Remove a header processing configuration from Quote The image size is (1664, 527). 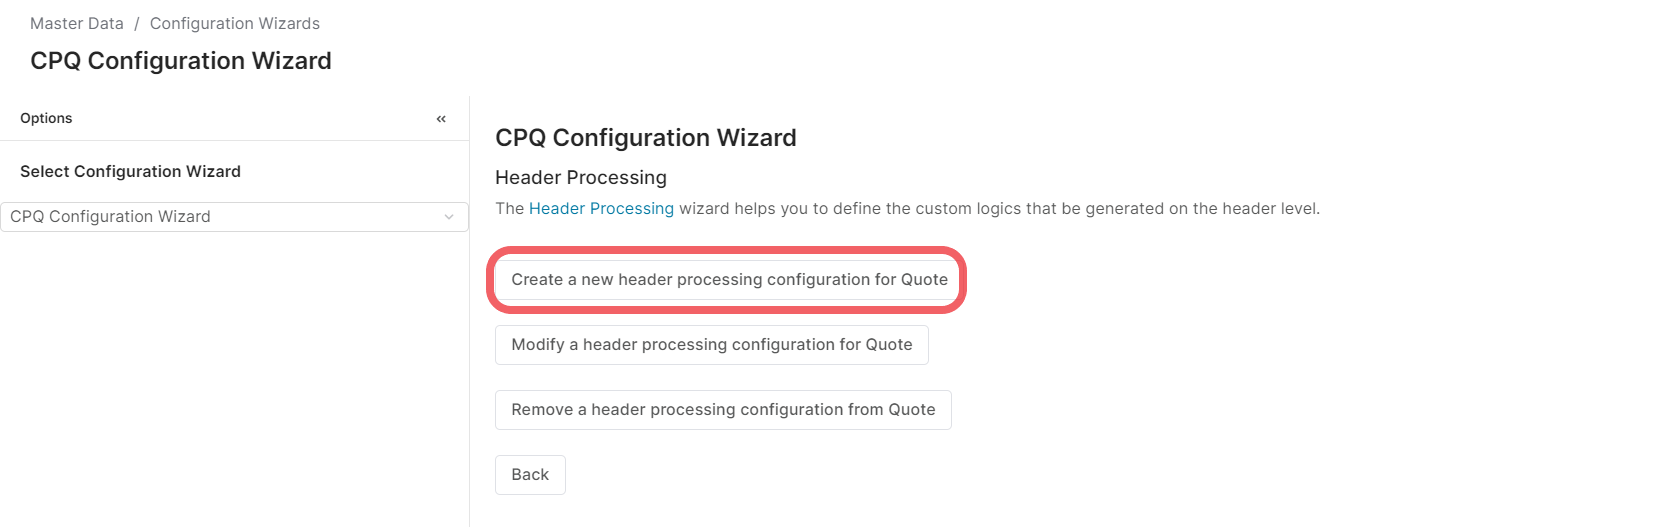pos(723,410)
